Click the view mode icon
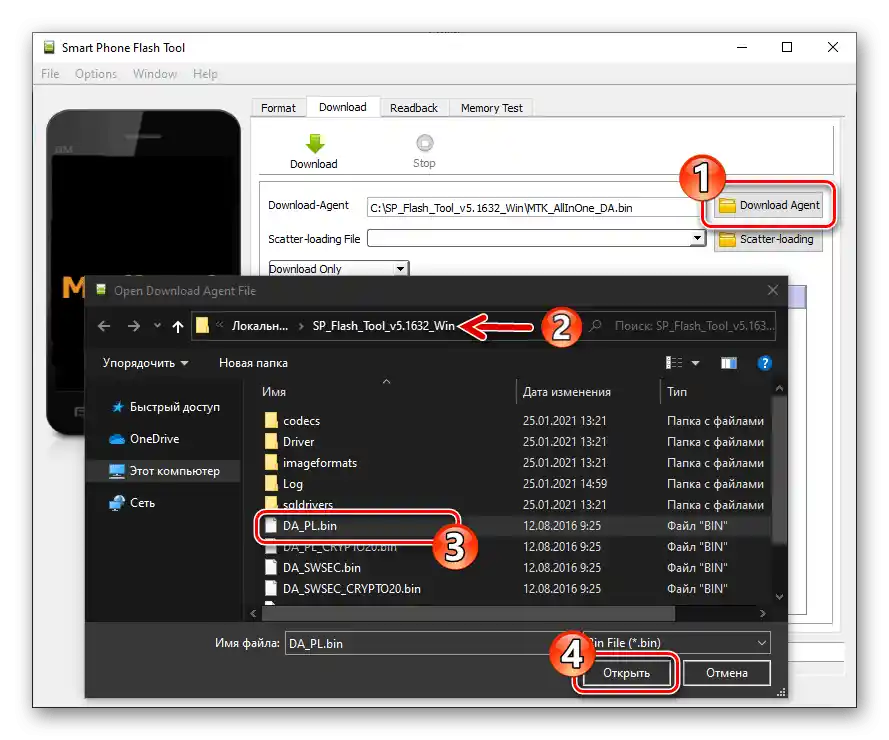The image size is (889, 740). 674,362
